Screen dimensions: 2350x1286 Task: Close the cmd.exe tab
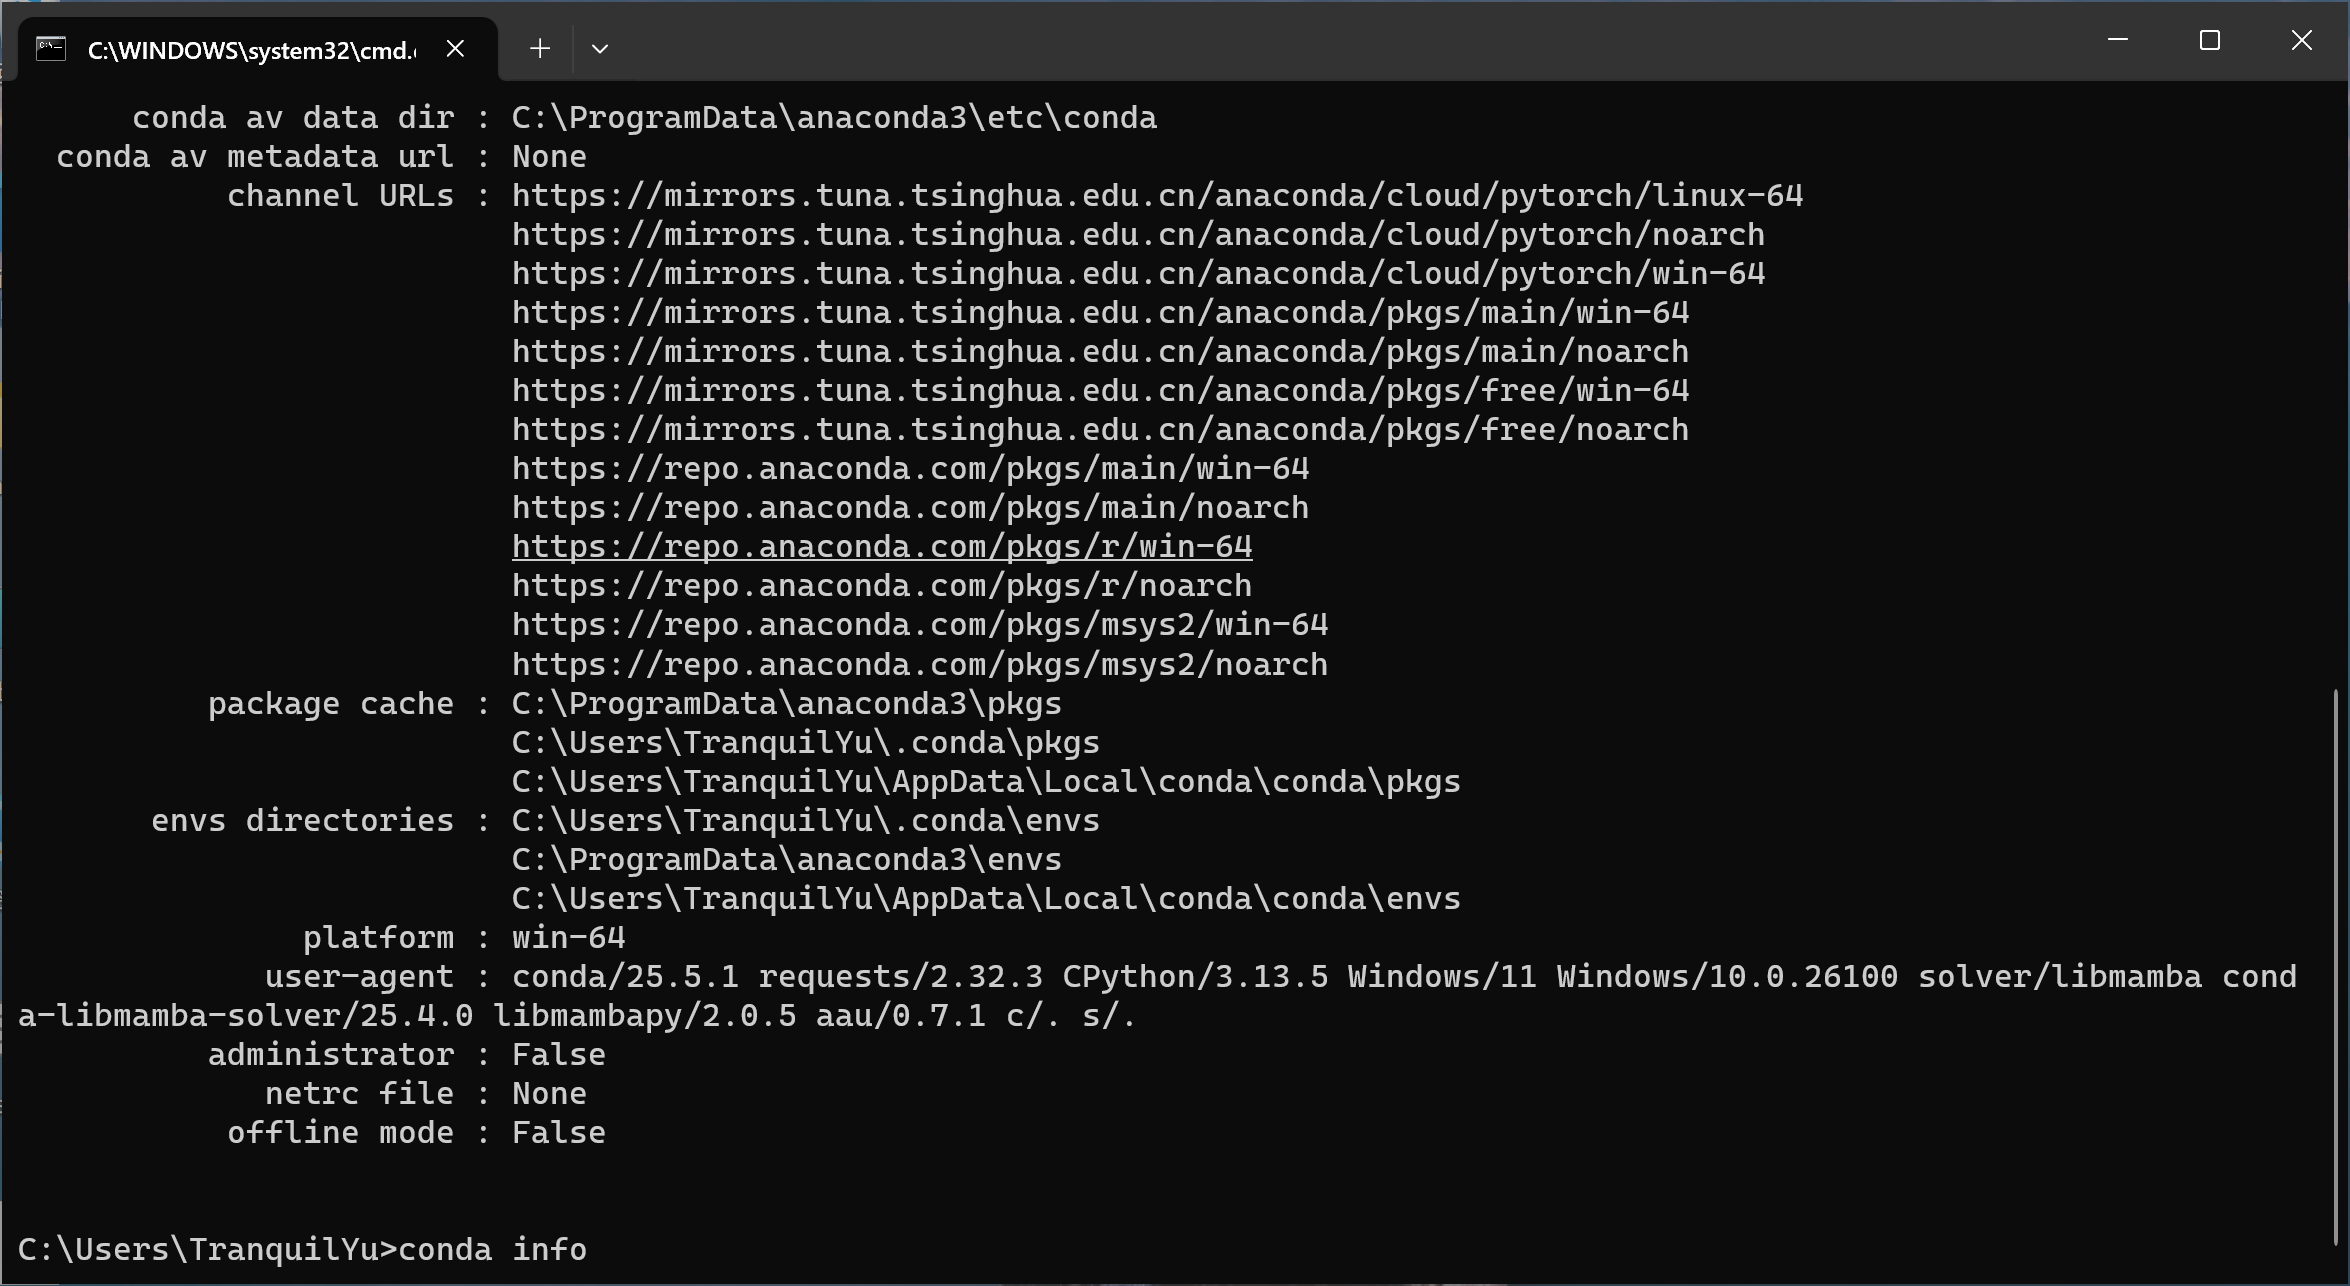point(455,49)
